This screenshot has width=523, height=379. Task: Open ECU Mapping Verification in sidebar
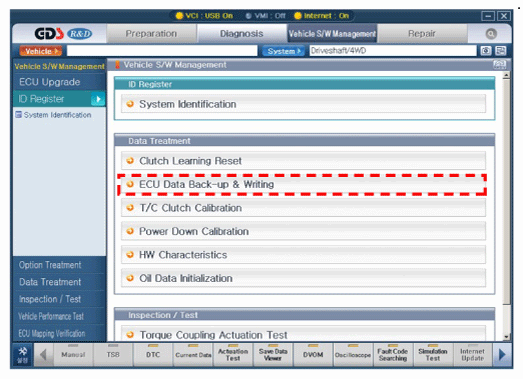point(59,333)
